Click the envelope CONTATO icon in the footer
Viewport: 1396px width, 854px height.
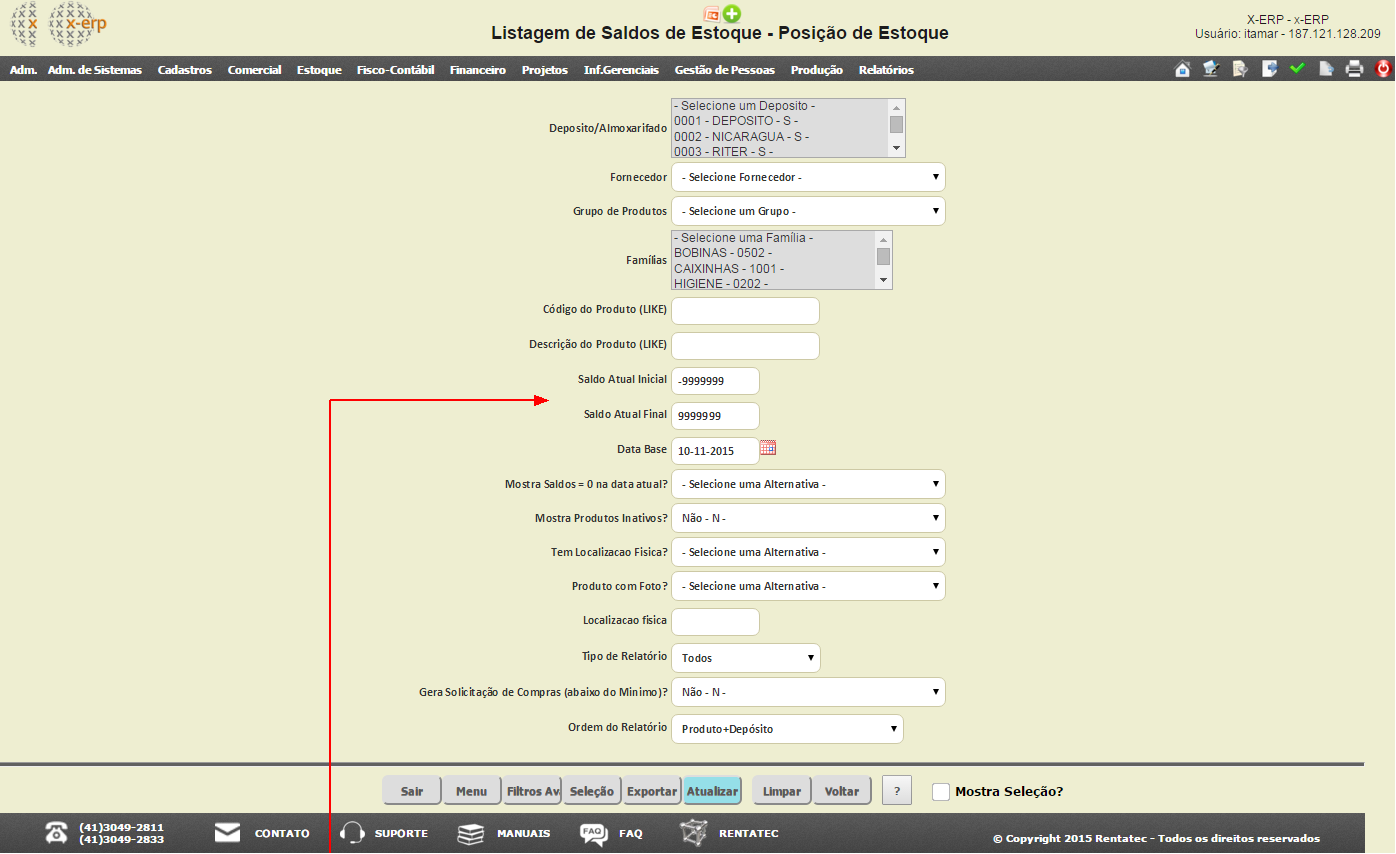228,832
